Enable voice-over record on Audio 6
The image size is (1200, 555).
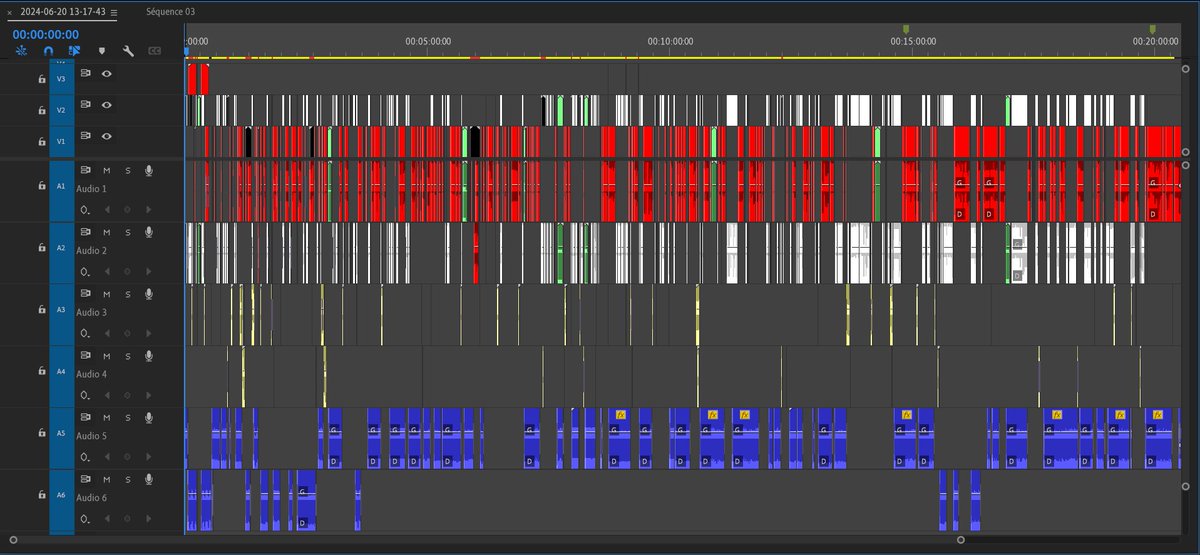[x=149, y=479]
